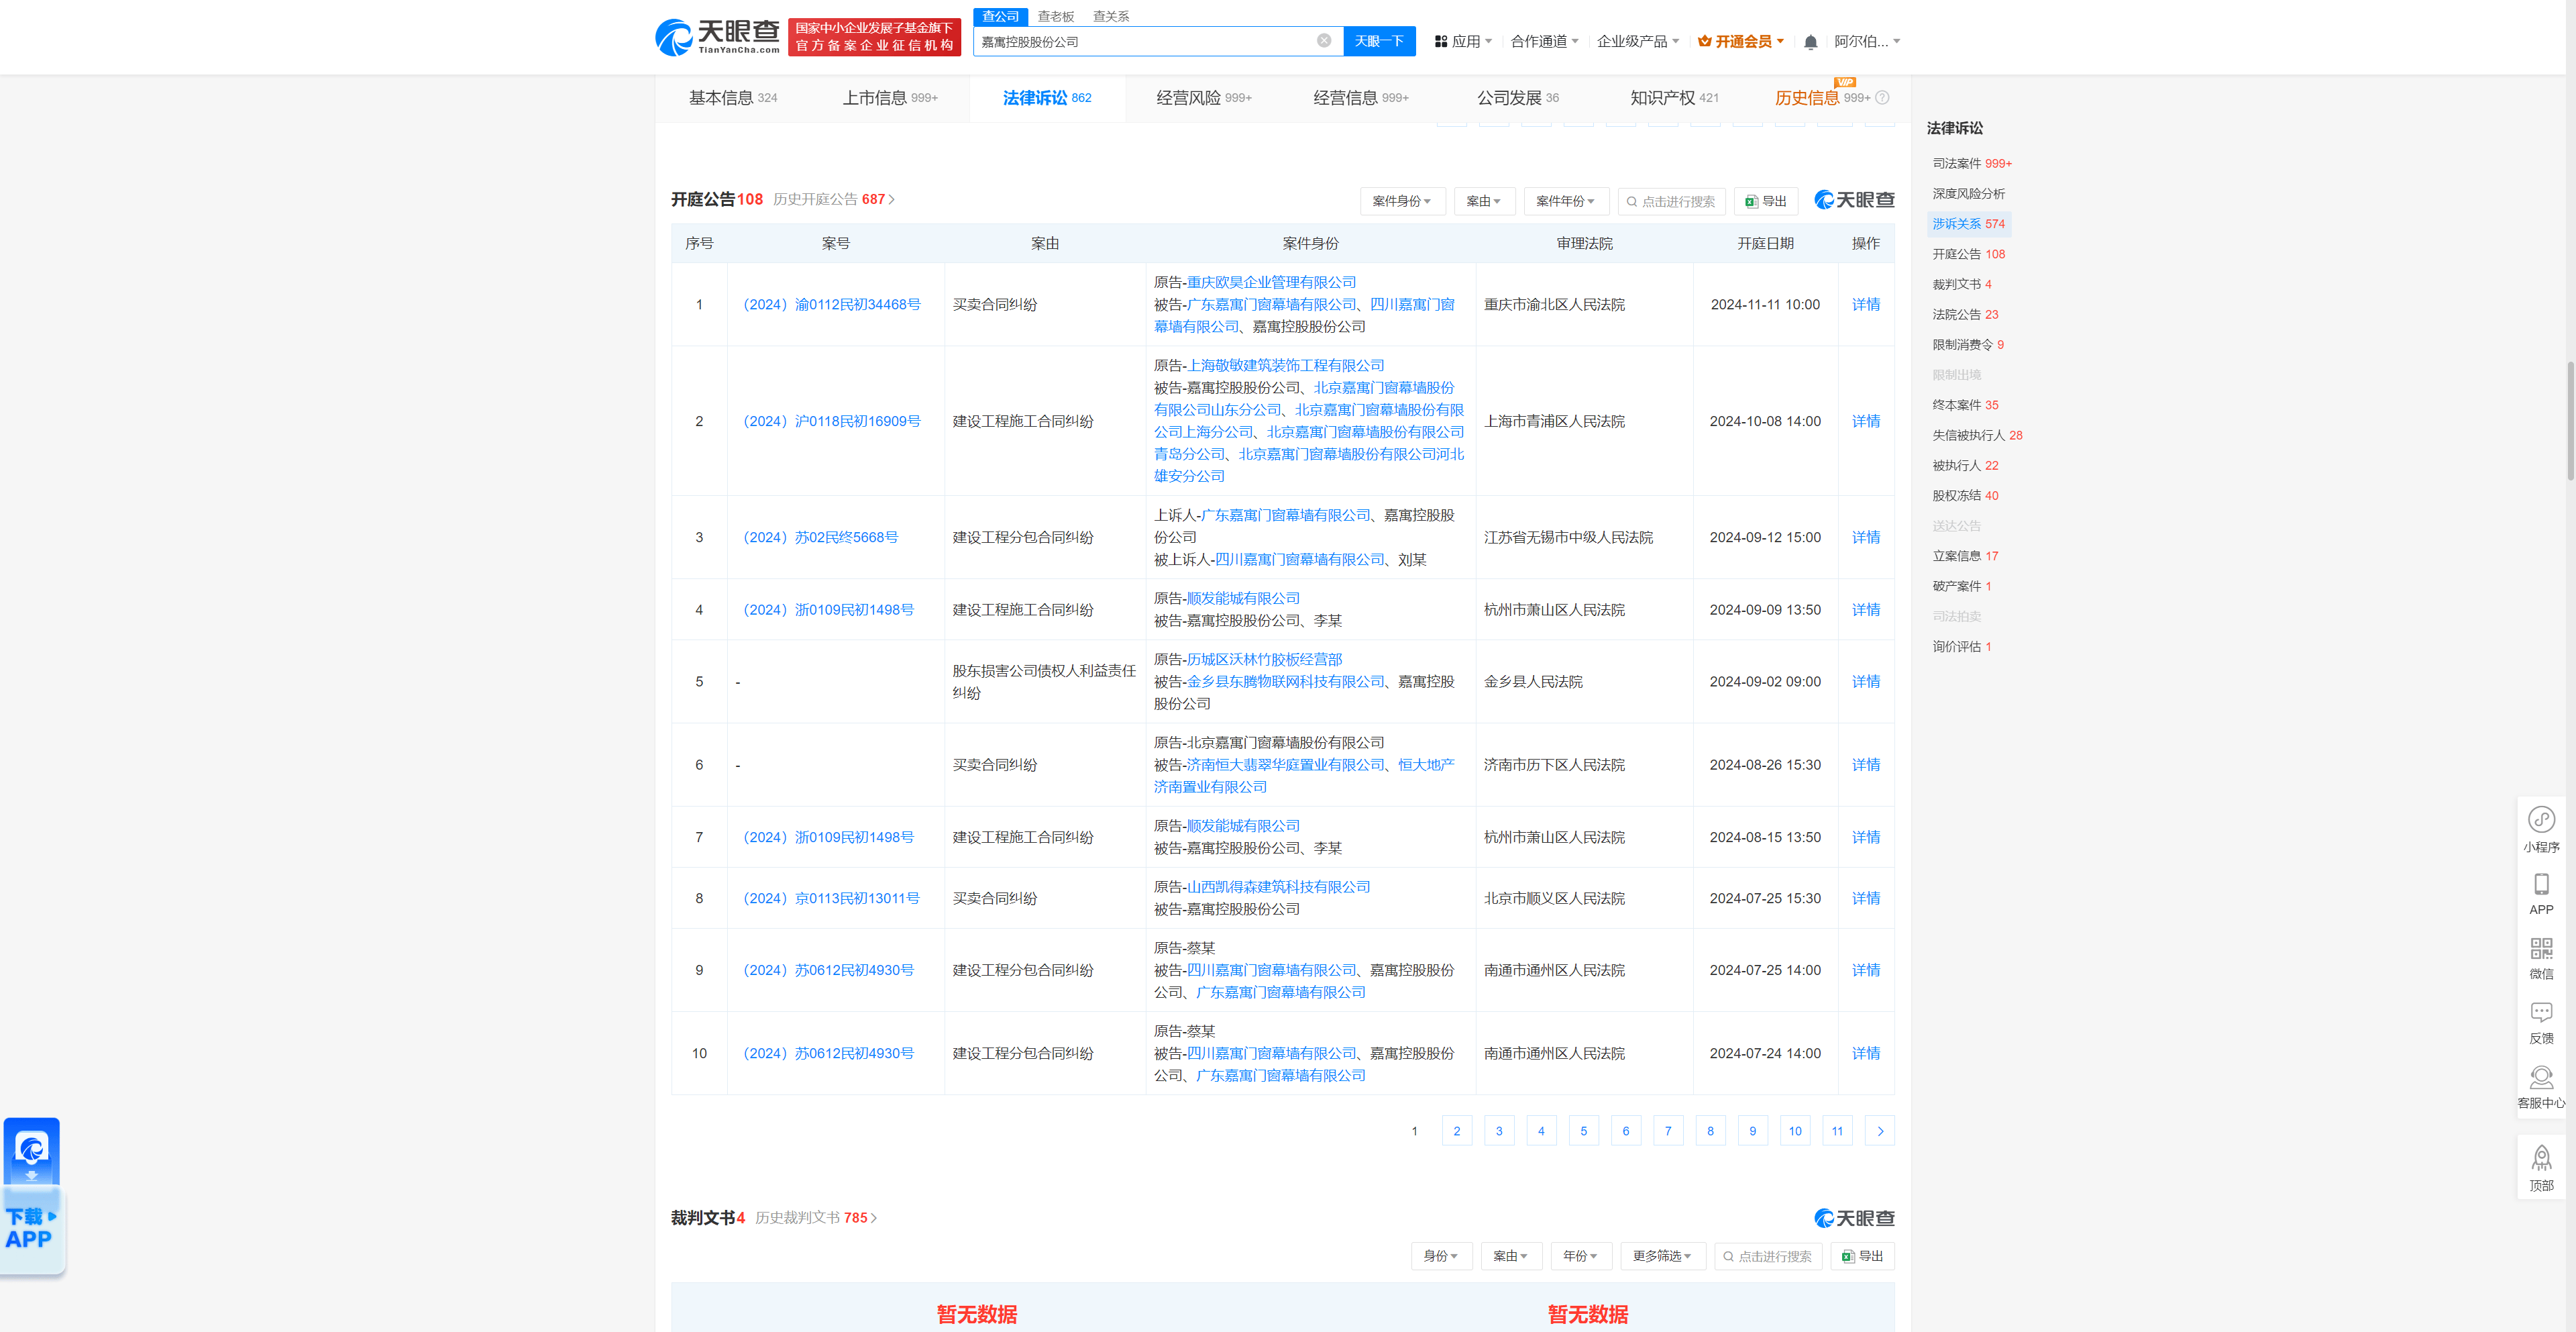Screen dimensions: 2576x1332
Task: Expand the 合作通道 menu
Action: (1544, 41)
